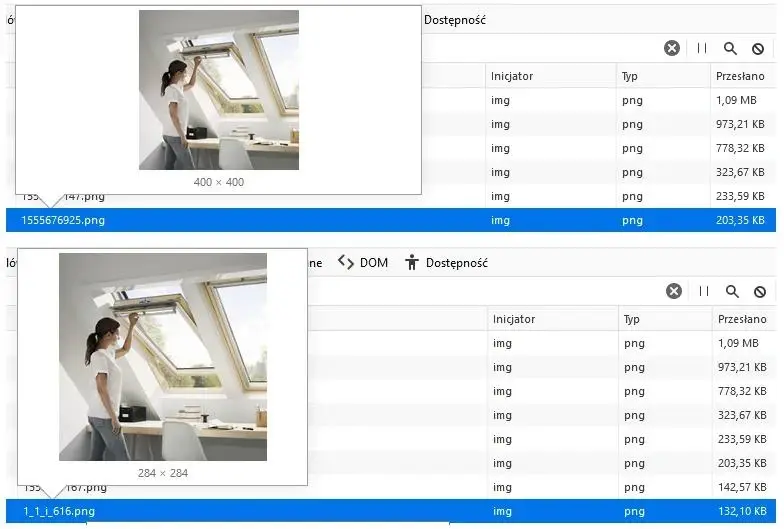Sort by the Inicjator column in the lower panel
This screenshot has width=784, height=529.
(x=552, y=319)
